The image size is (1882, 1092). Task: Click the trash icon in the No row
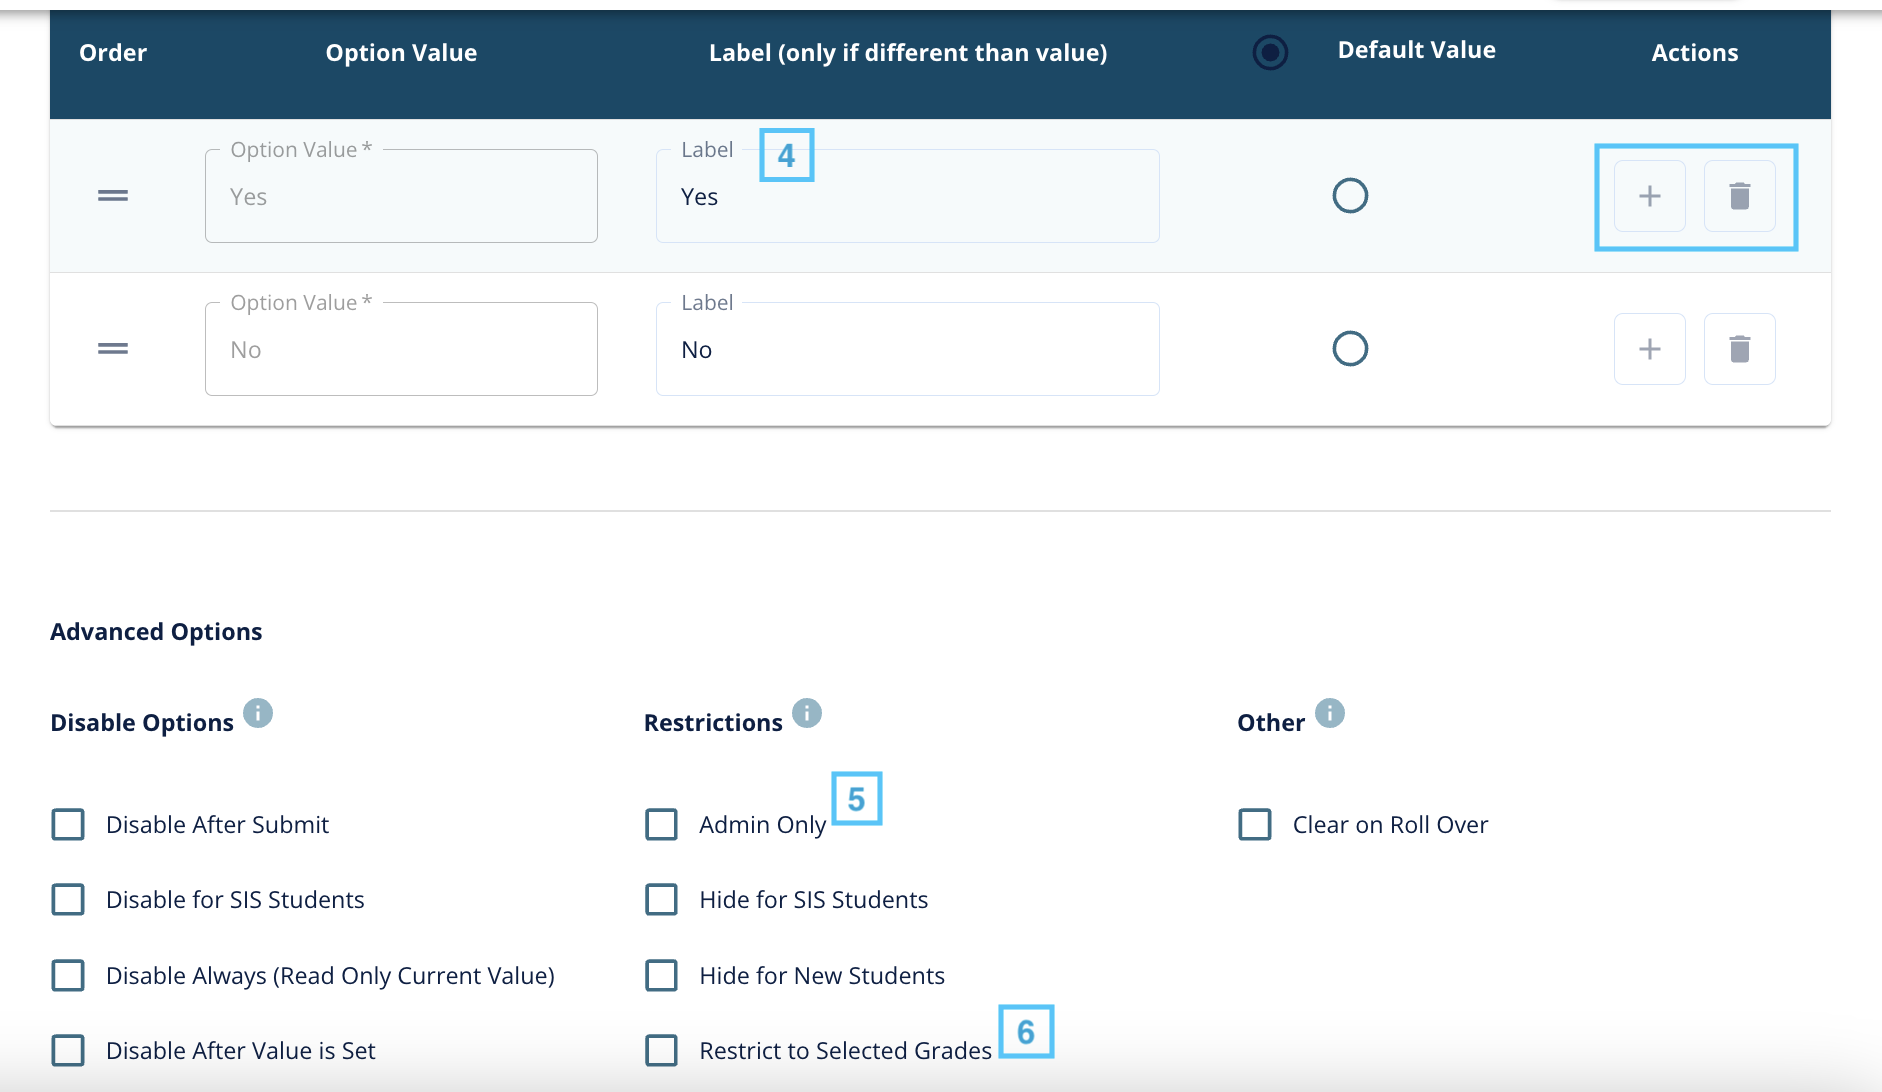(x=1739, y=349)
